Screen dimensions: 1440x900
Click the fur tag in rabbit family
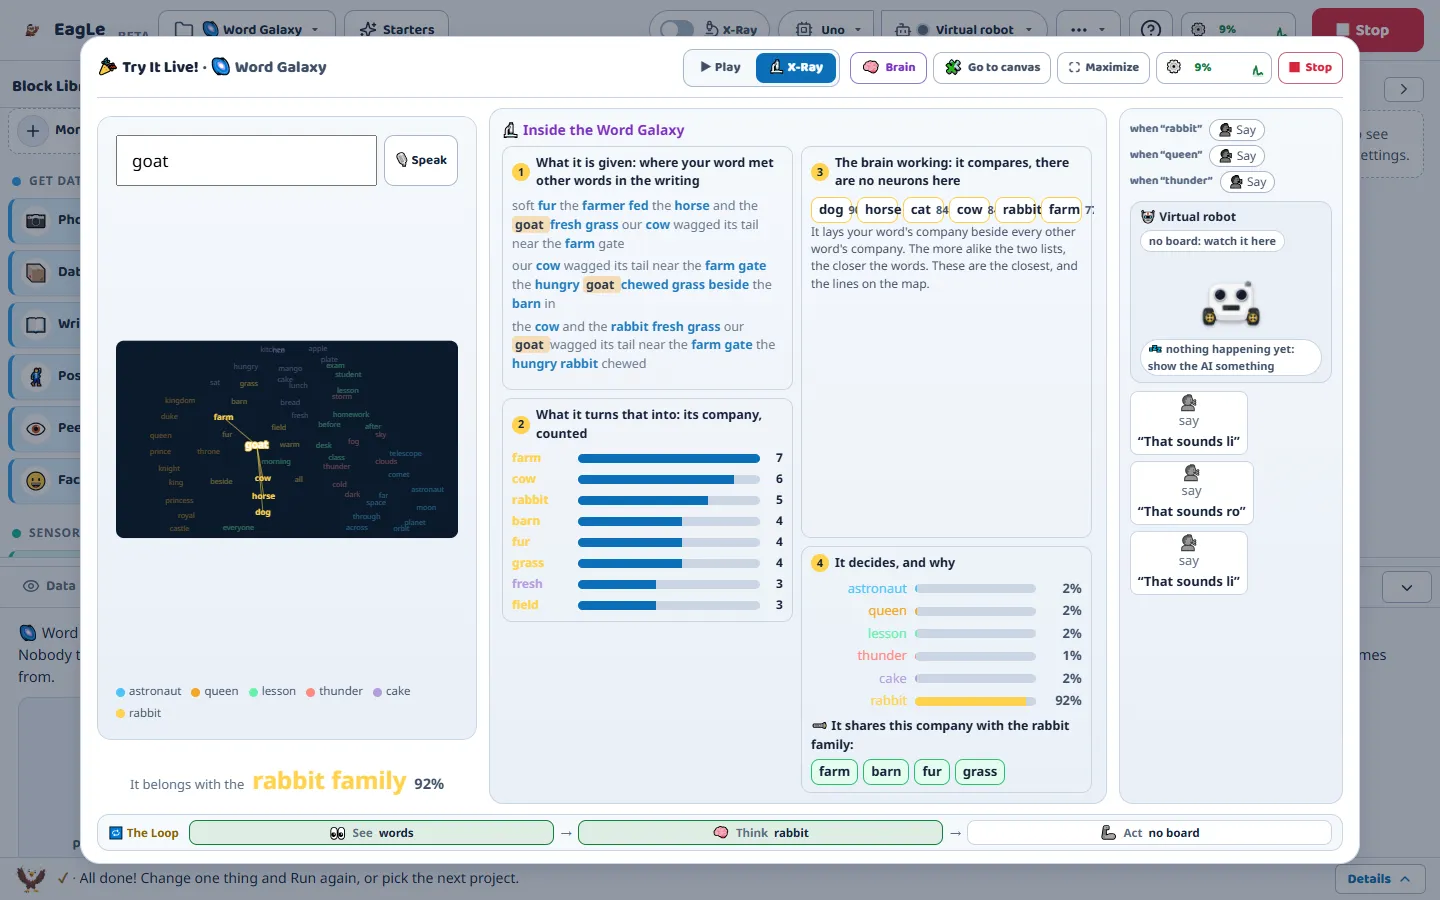pyautogui.click(x=932, y=772)
